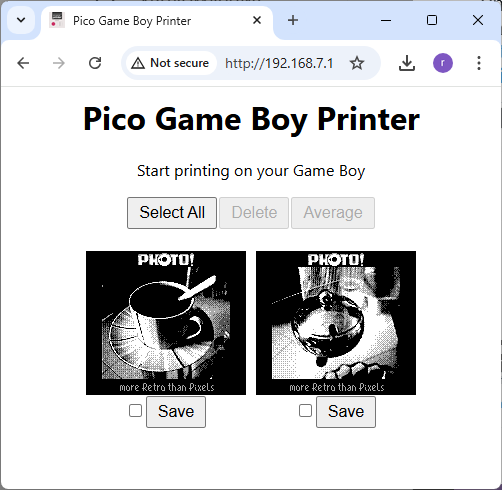Image resolution: width=502 pixels, height=490 pixels.
Task: Click the Select All button
Action: coord(172,213)
